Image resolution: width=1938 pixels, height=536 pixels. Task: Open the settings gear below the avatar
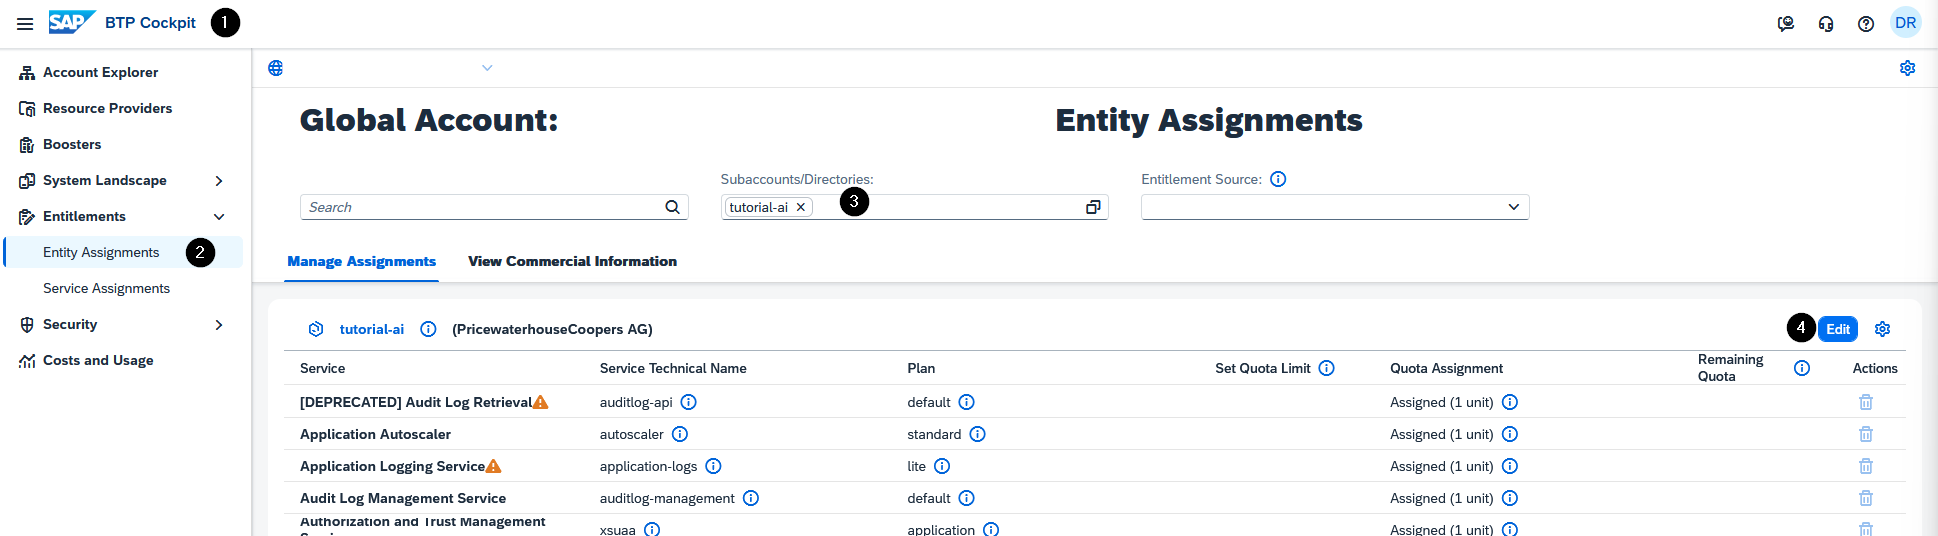pyautogui.click(x=1908, y=68)
